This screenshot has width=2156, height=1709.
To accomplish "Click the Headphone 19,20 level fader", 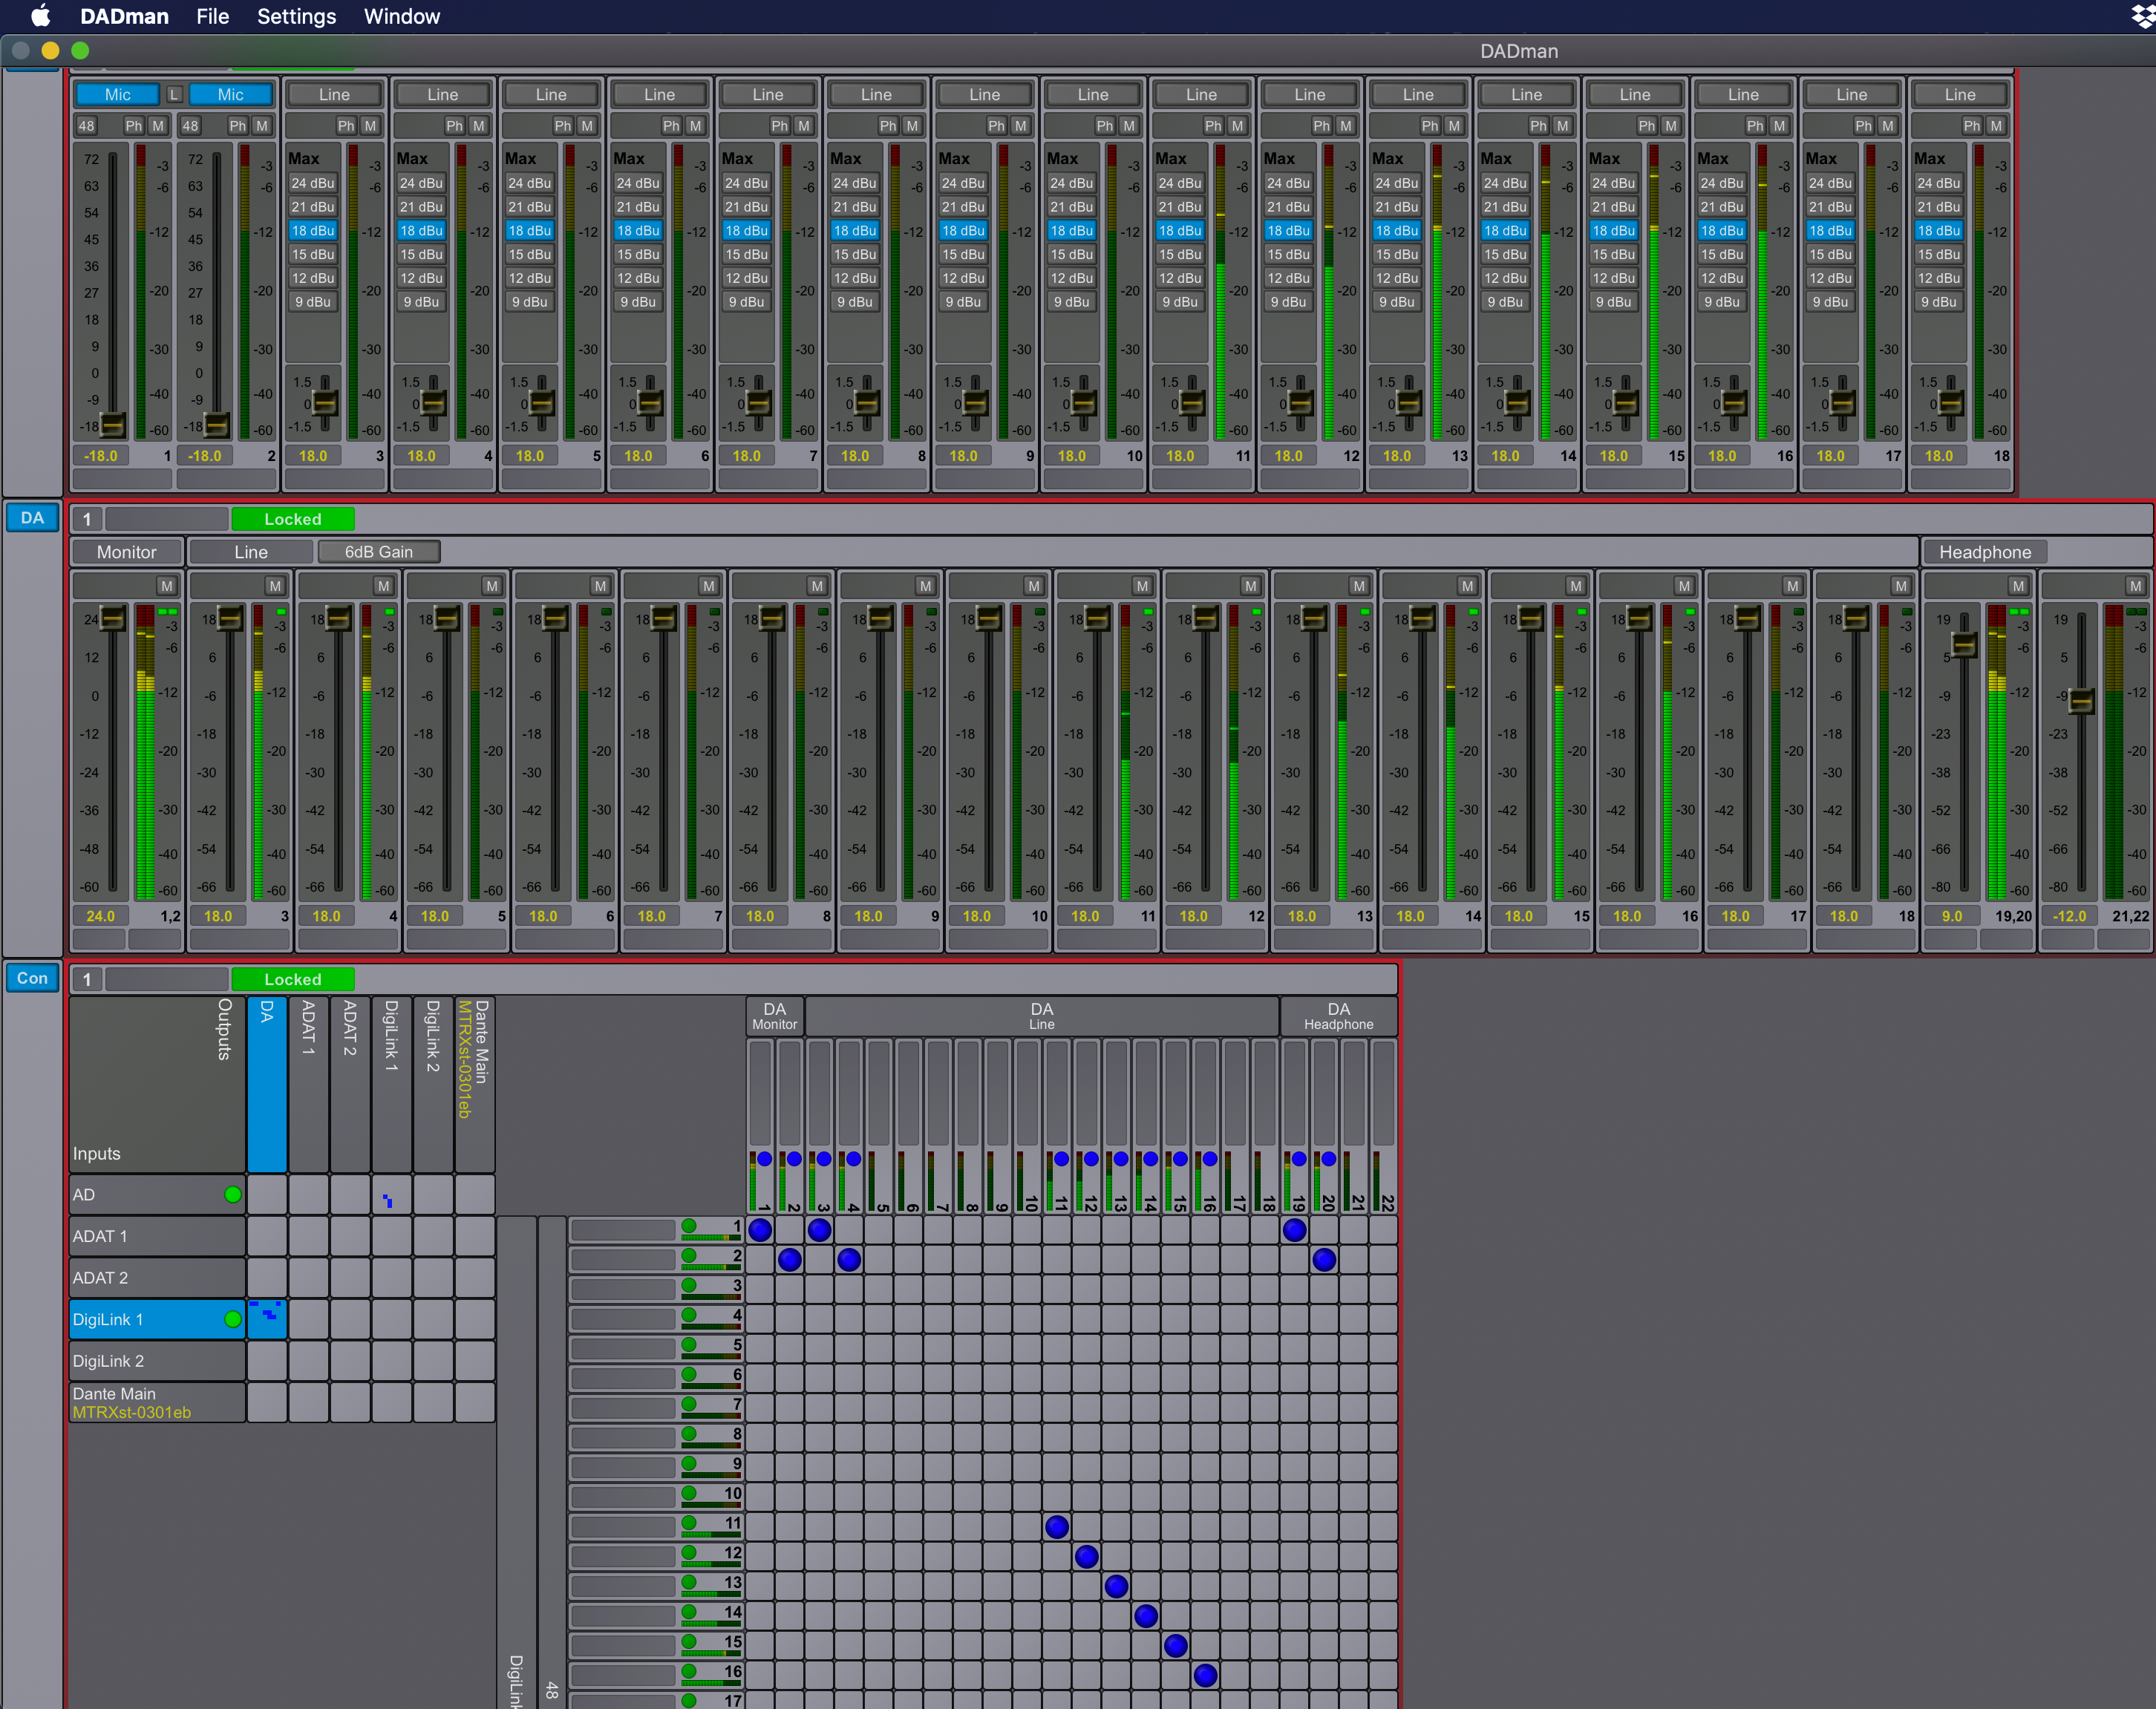I will (1964, 645).
